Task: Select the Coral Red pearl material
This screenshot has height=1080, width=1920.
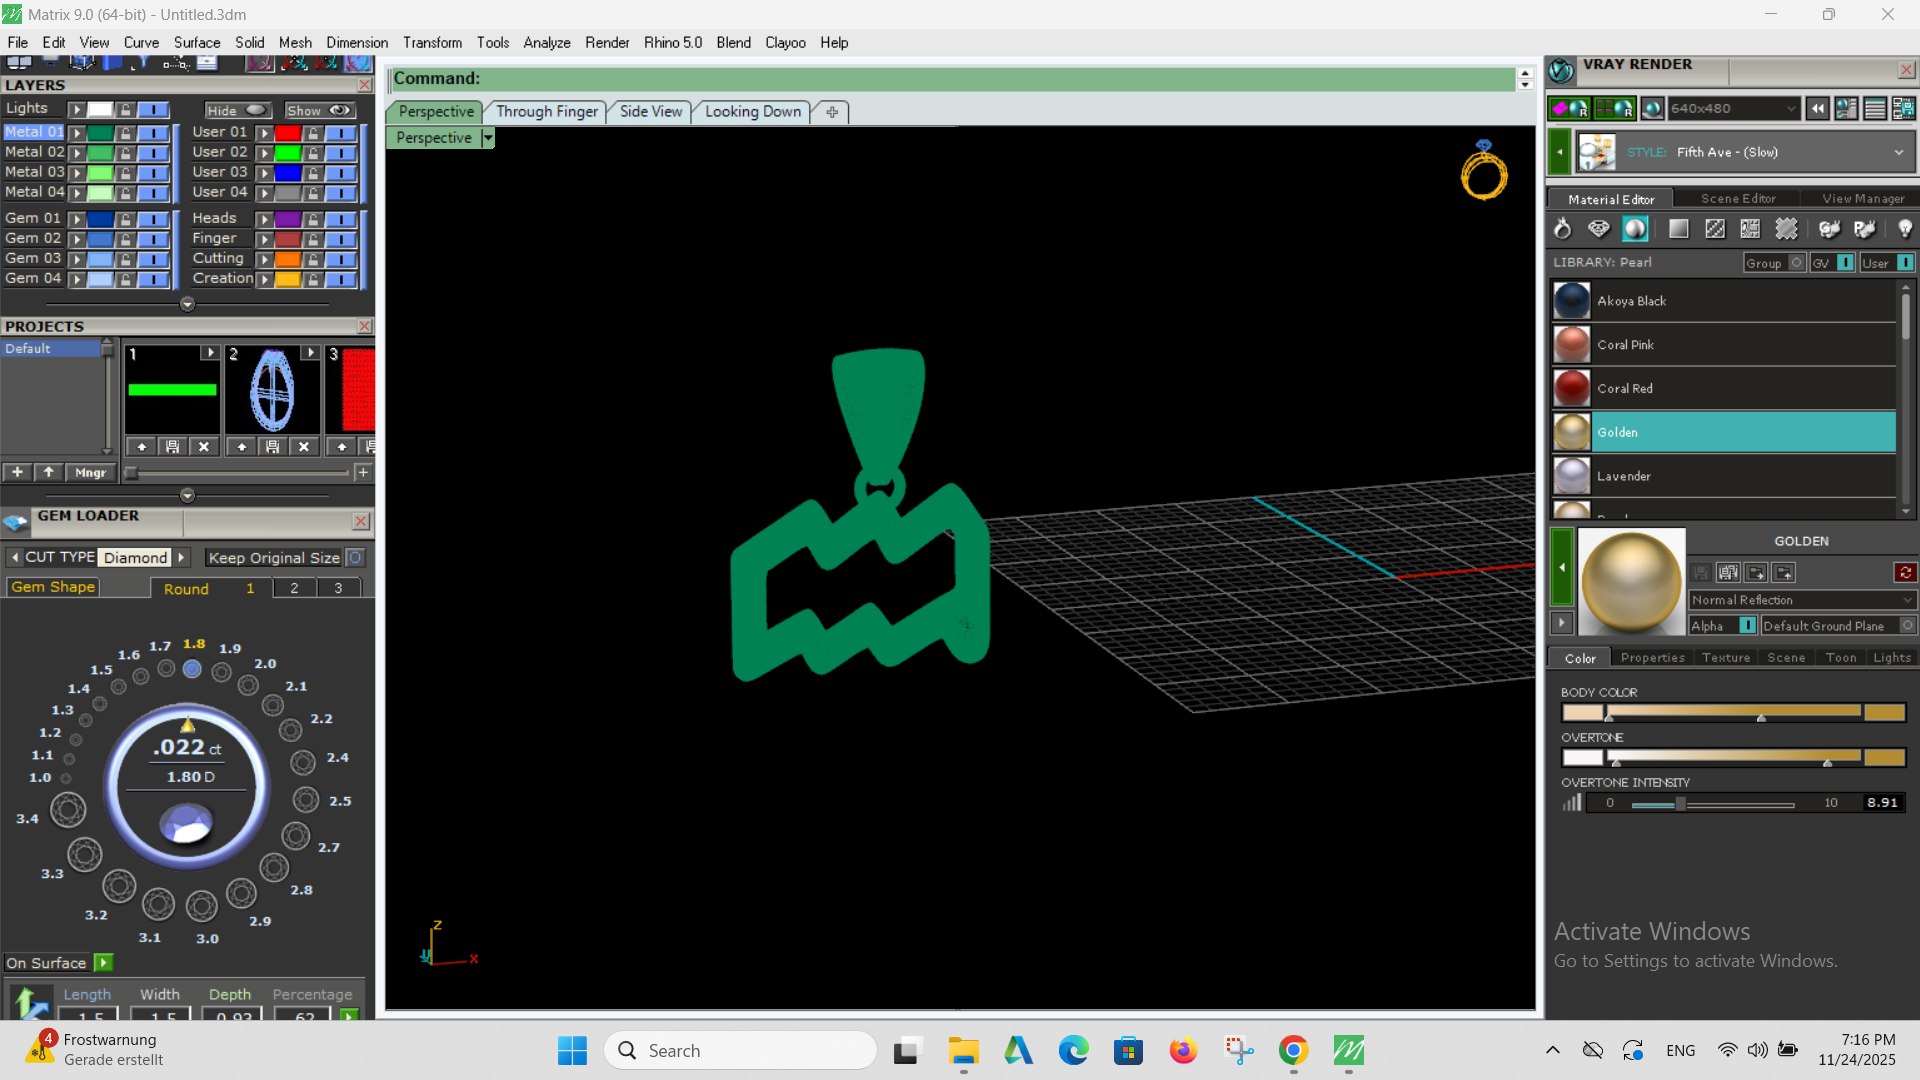Action: [x=1724, y=388]
